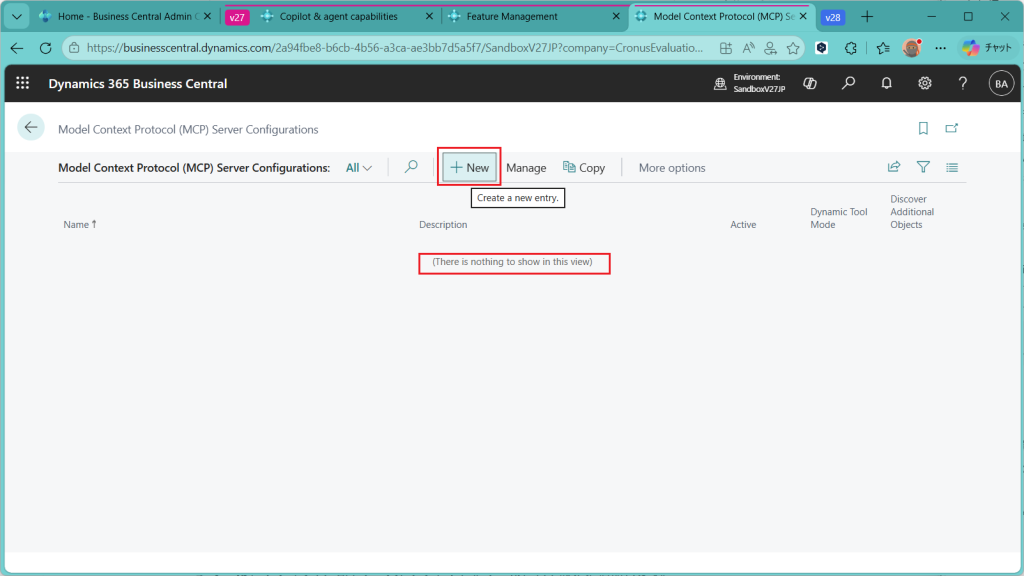The image size is (1024, 576).
Task: Click the Copilot icon in header
Action: pos(810,84)
